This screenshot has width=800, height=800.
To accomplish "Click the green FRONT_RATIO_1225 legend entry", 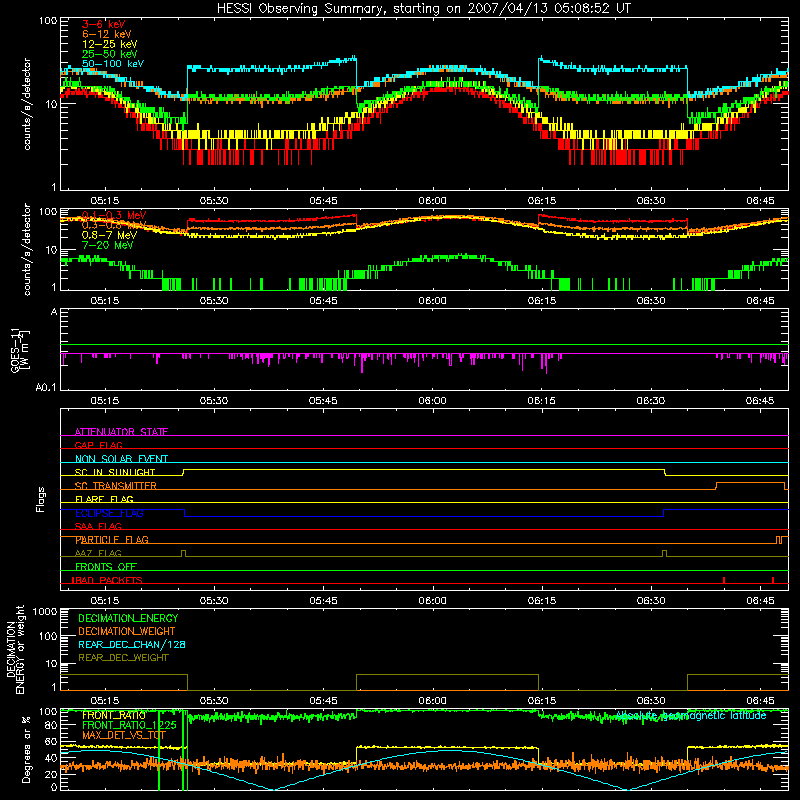I will (x=129, y=725).
